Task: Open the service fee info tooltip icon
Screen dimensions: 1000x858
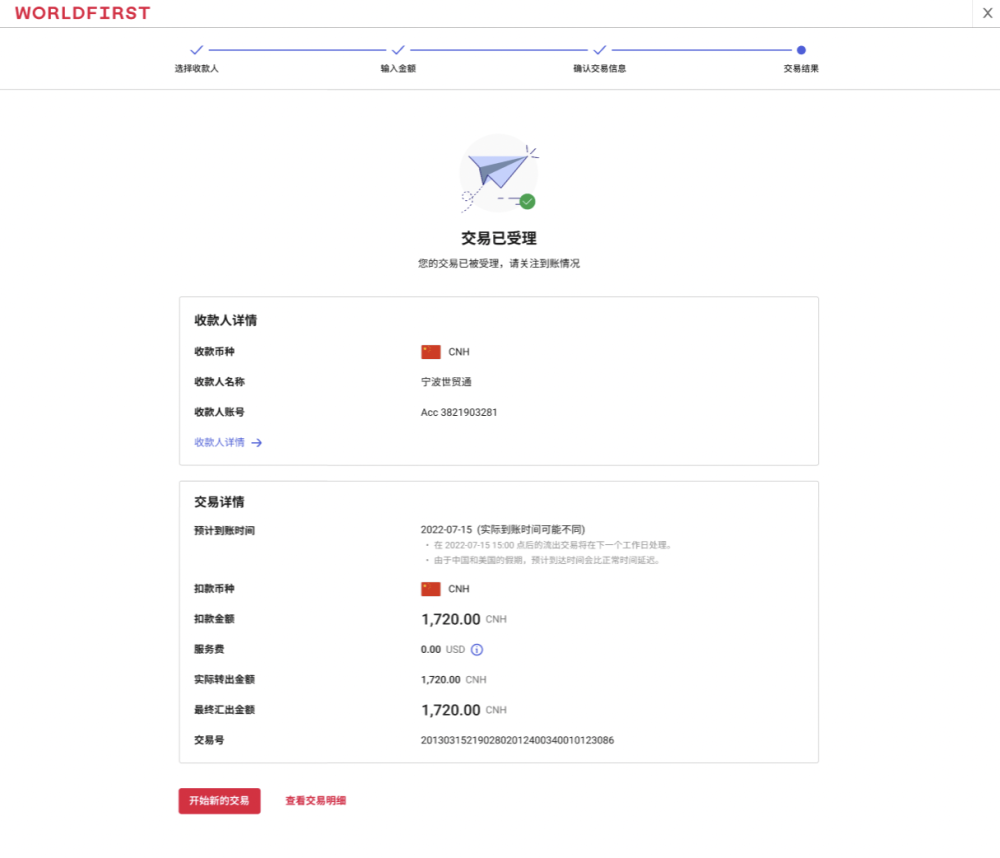Action: (477, 650)
